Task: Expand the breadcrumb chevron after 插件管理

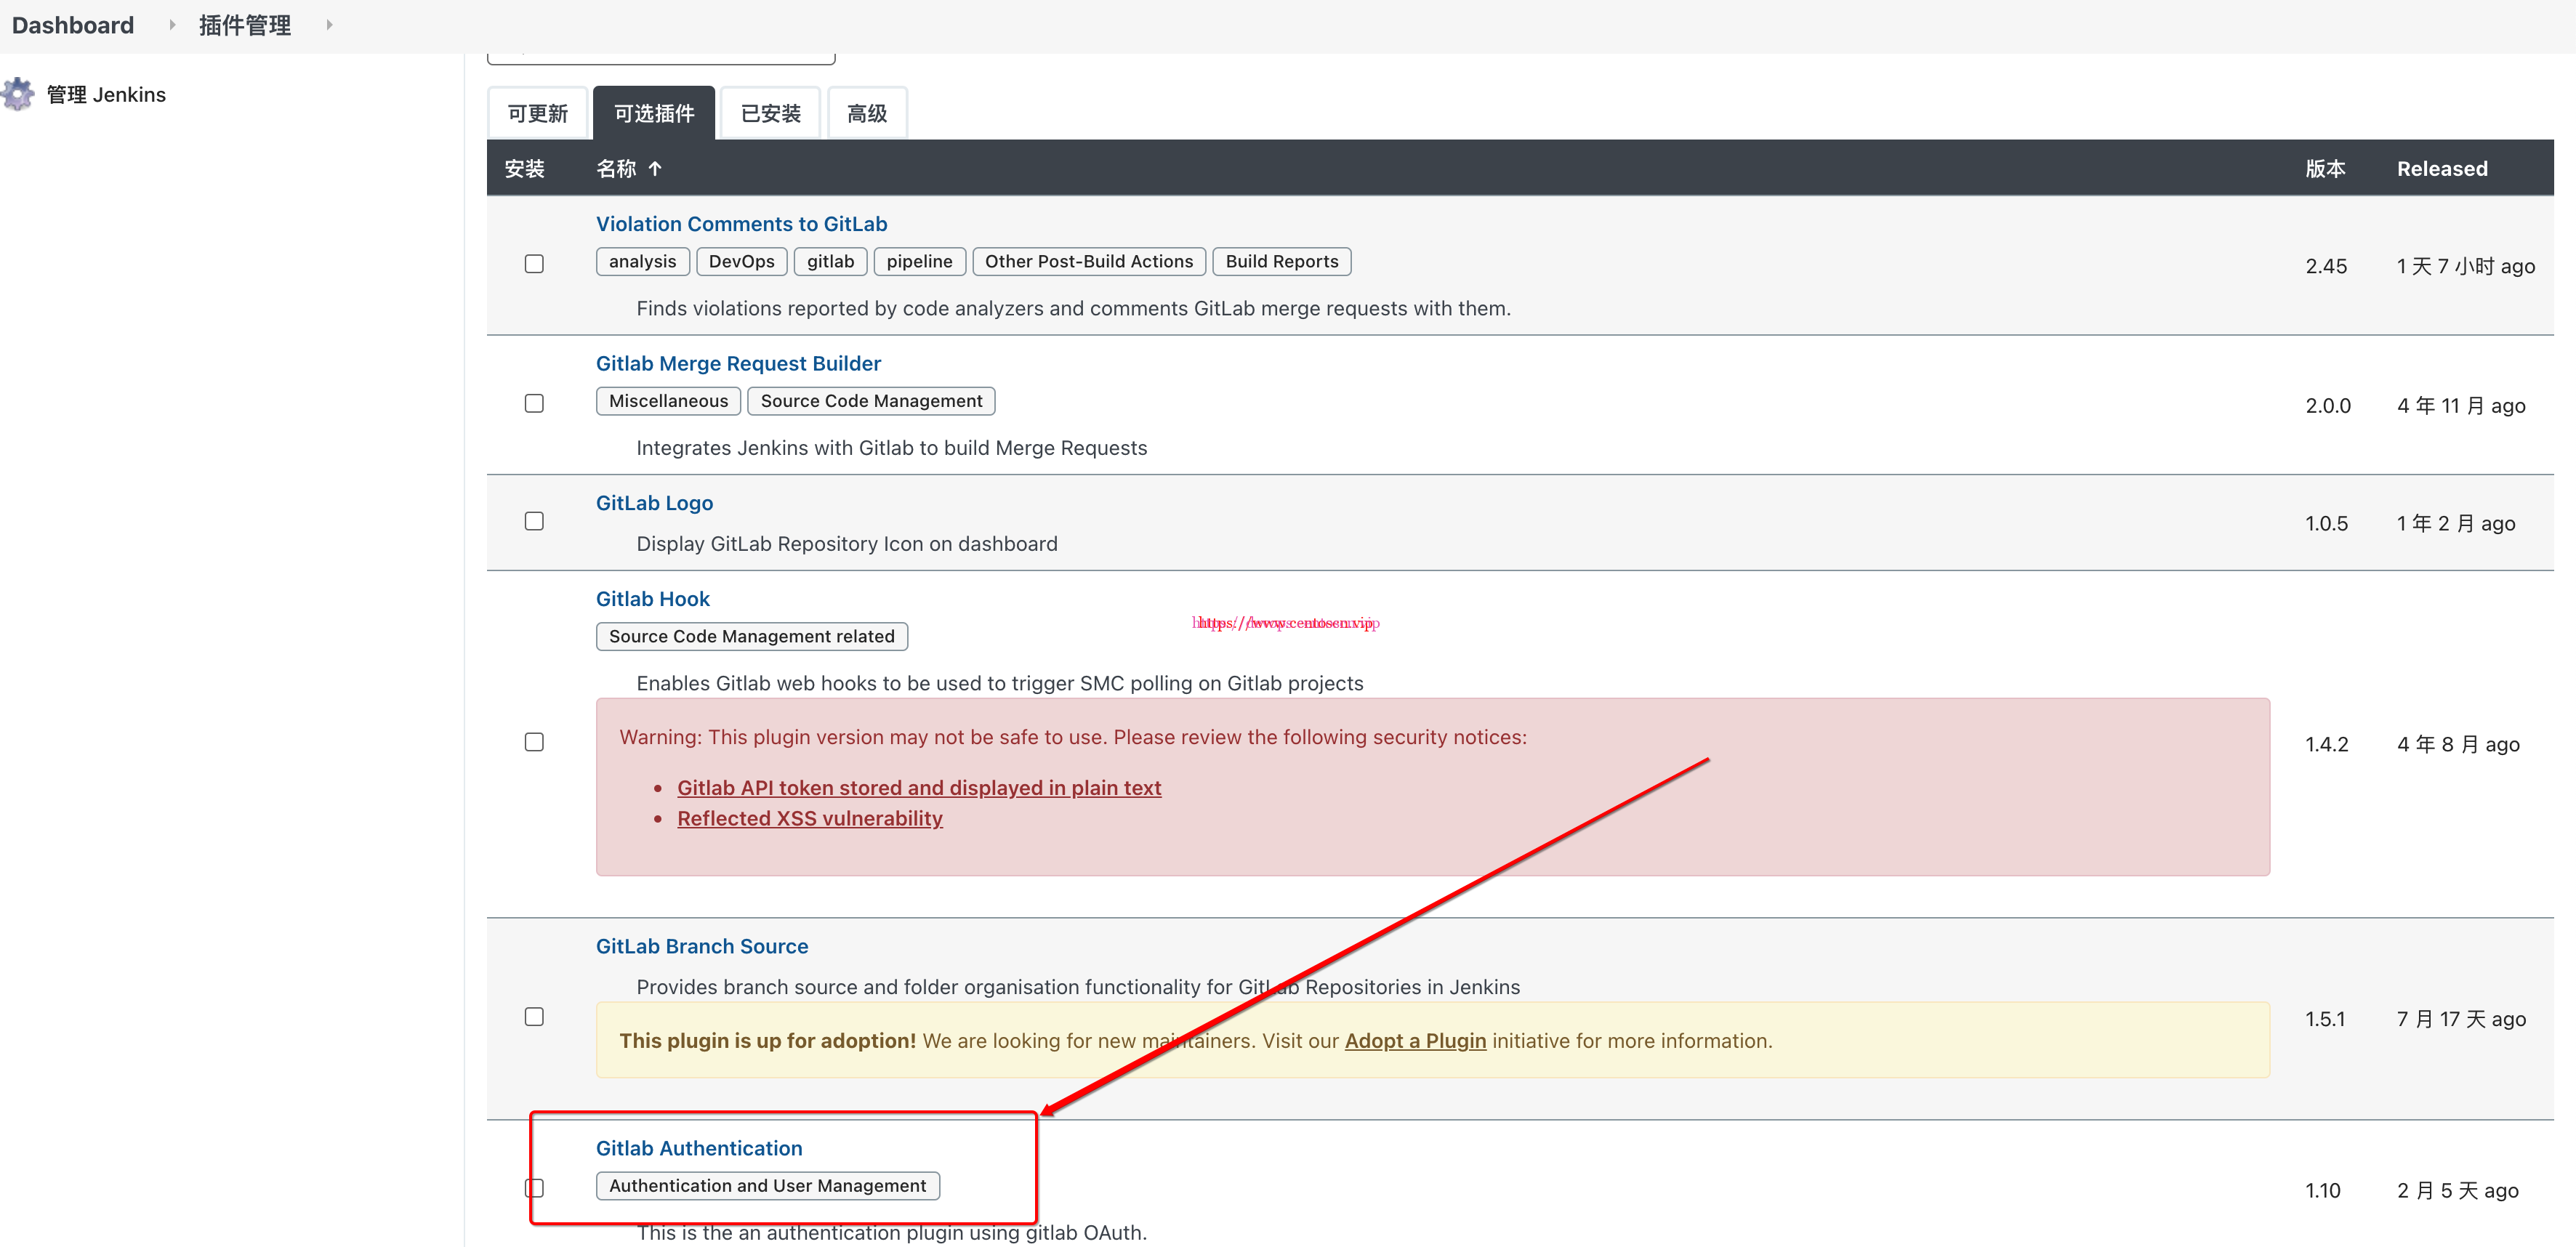Action: (330, 25)
